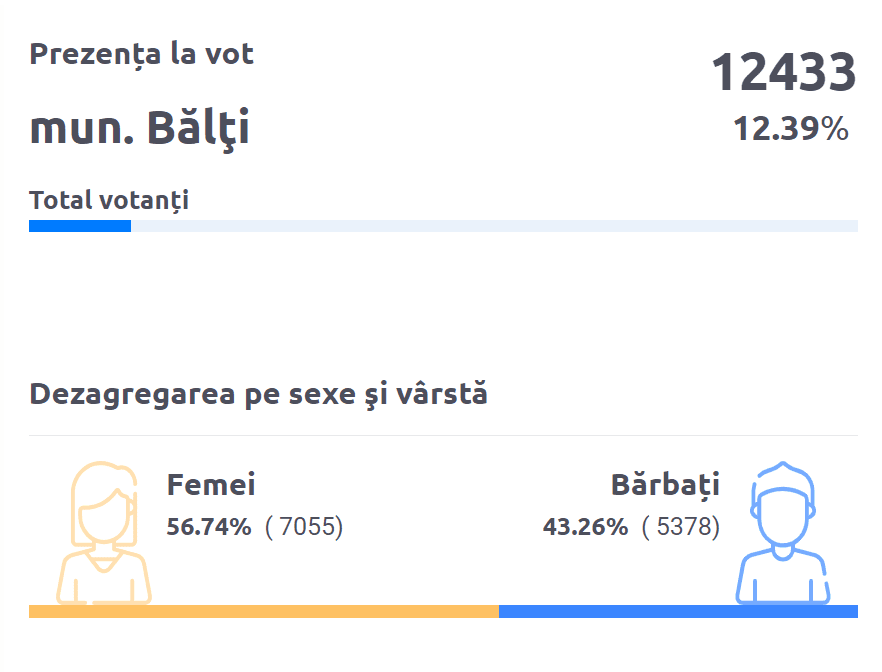The height and width of the screenshot is (672, 882).
Task: Click 'Dezagregarea pe sexe şi vârstă' heading
Action: point(258,394)
